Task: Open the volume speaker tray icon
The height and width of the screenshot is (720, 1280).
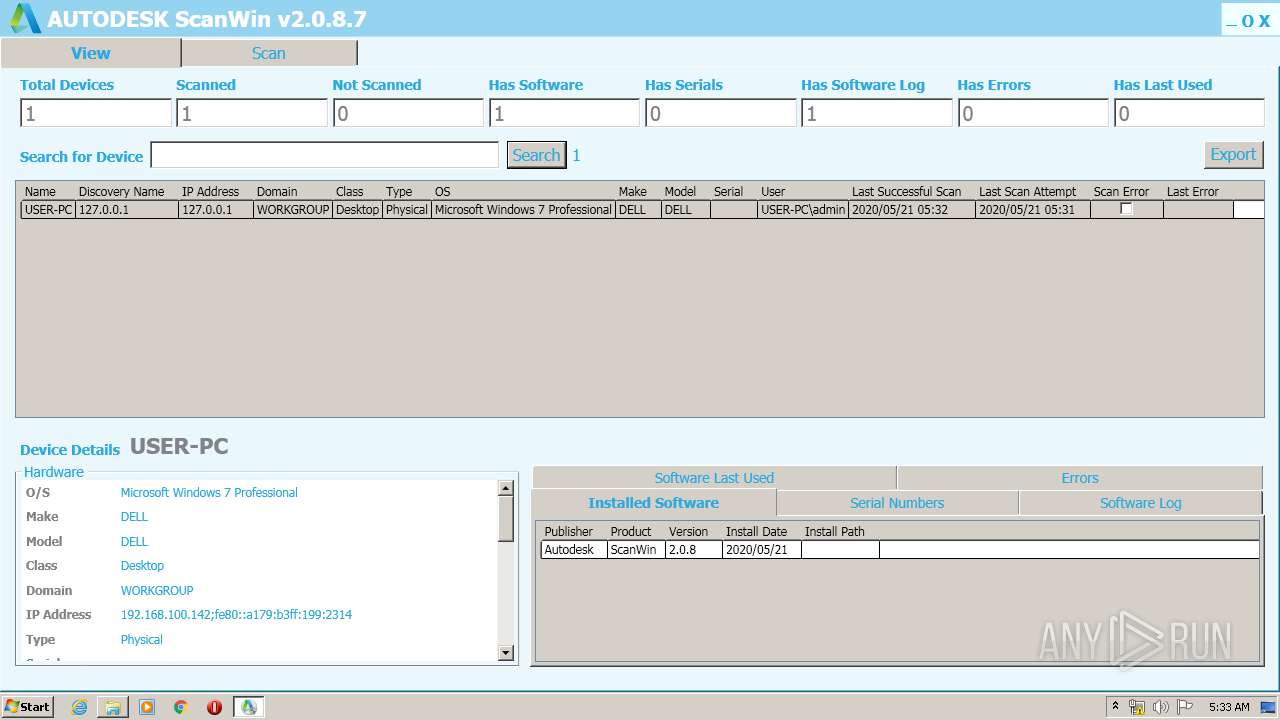Action: point(1161,707)
